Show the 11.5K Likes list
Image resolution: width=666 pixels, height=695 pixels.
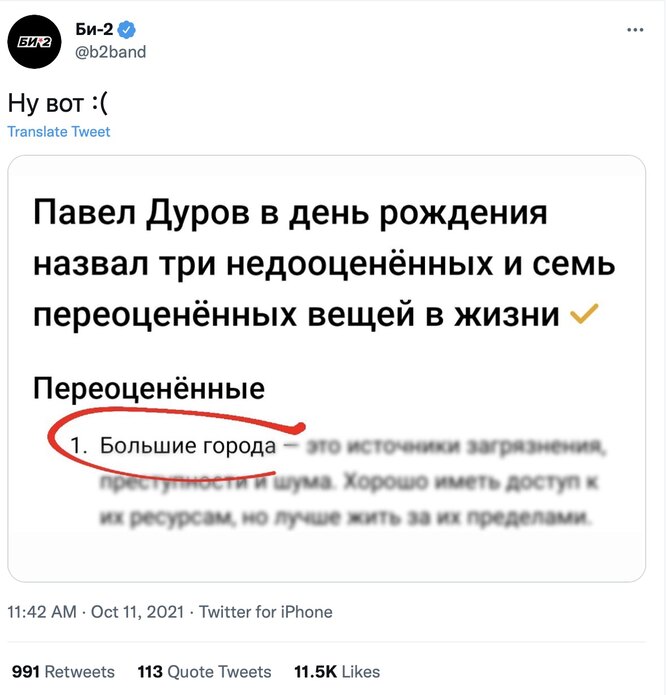(x=336, y=671)
